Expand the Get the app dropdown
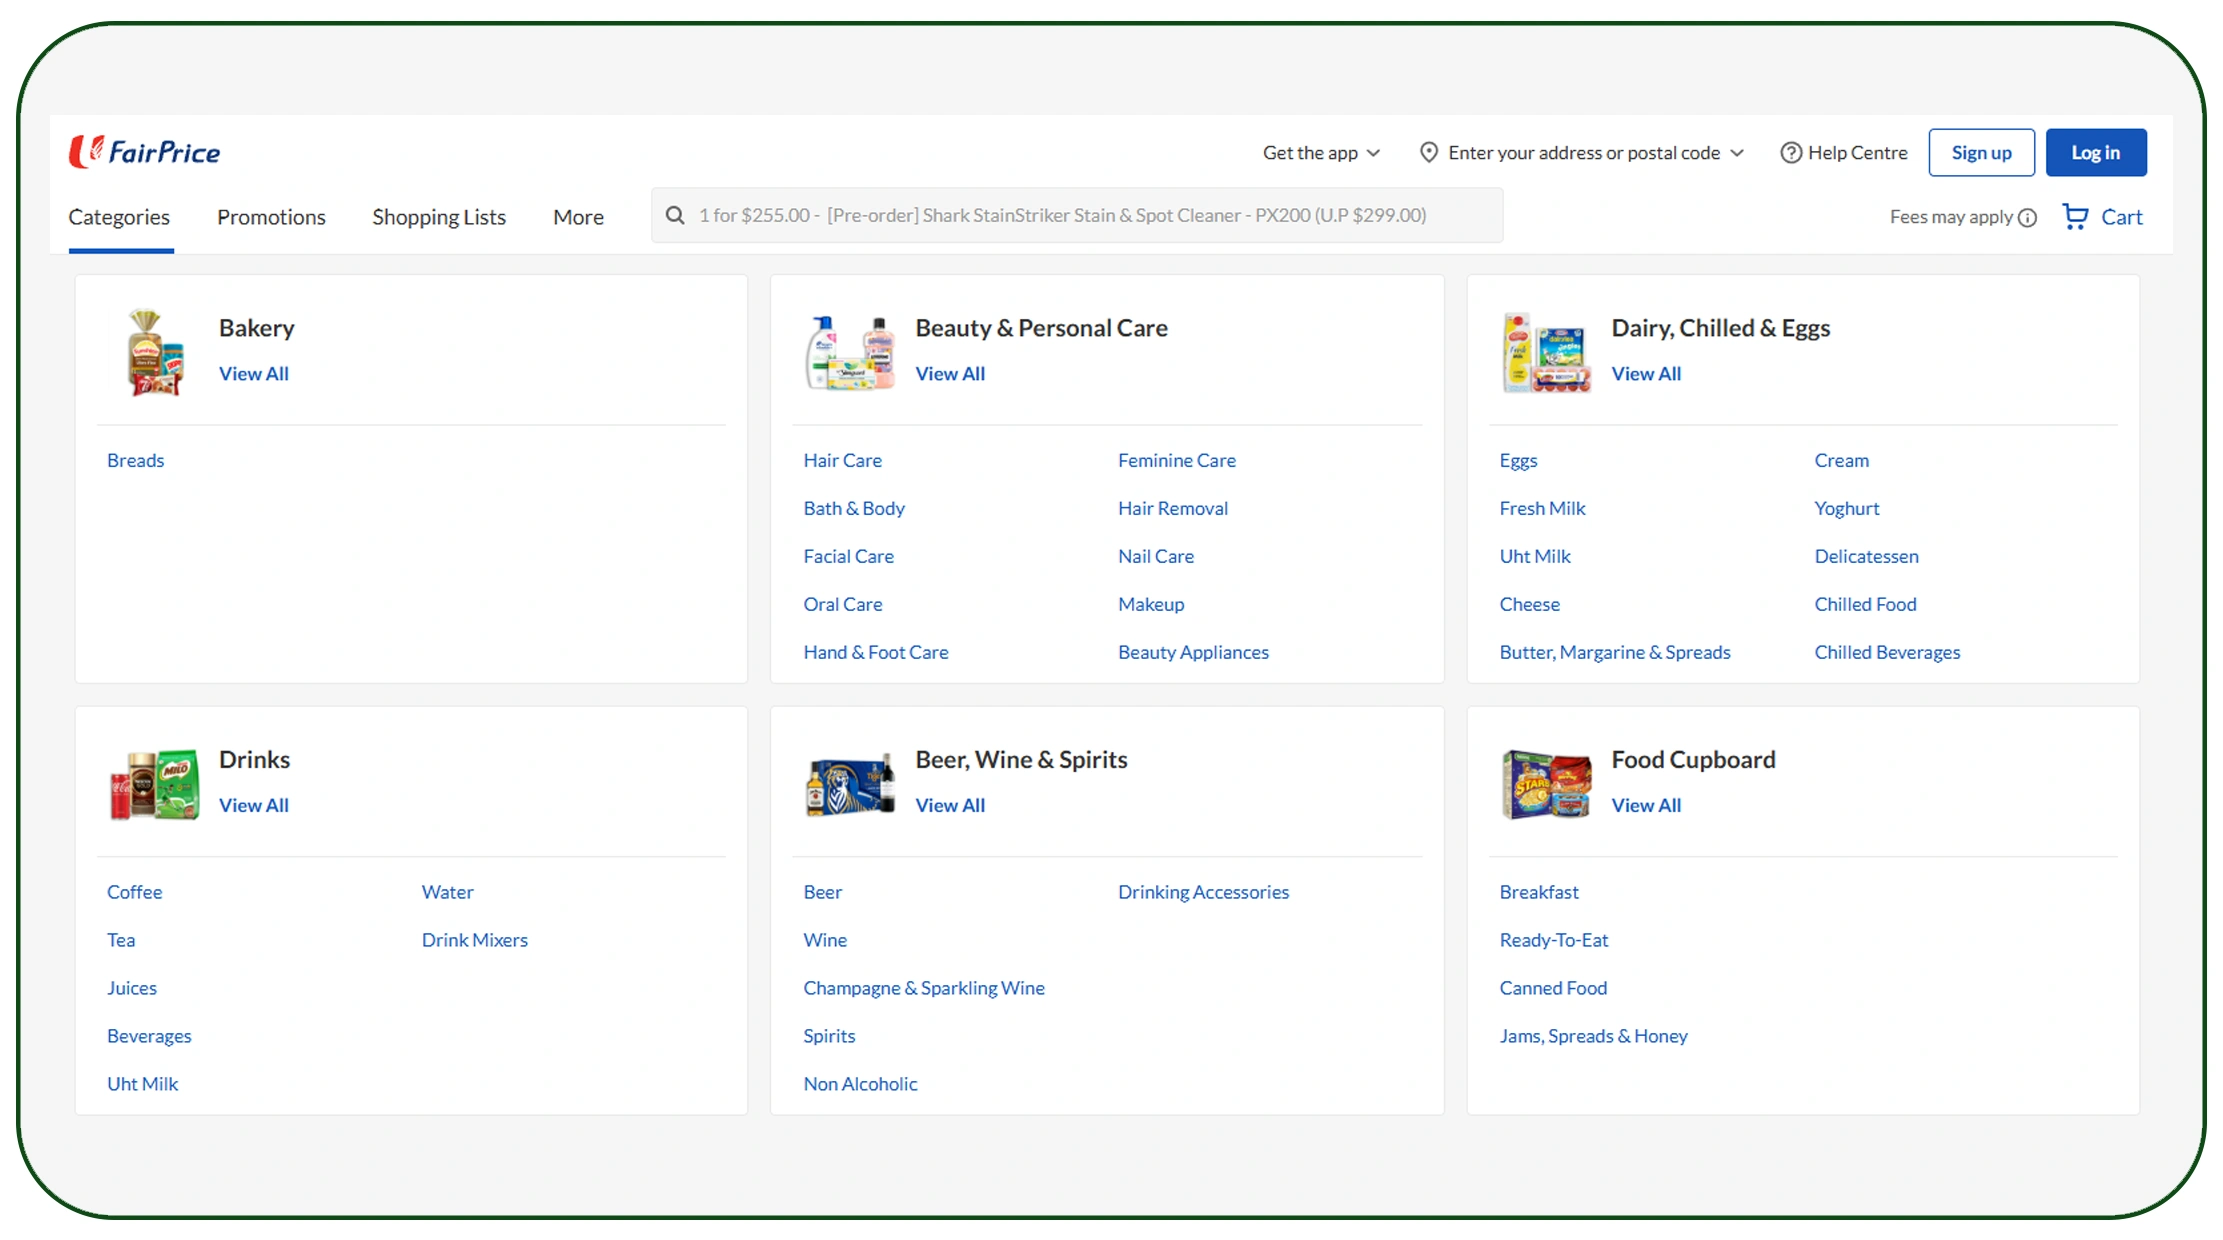 coord(1321,153)
